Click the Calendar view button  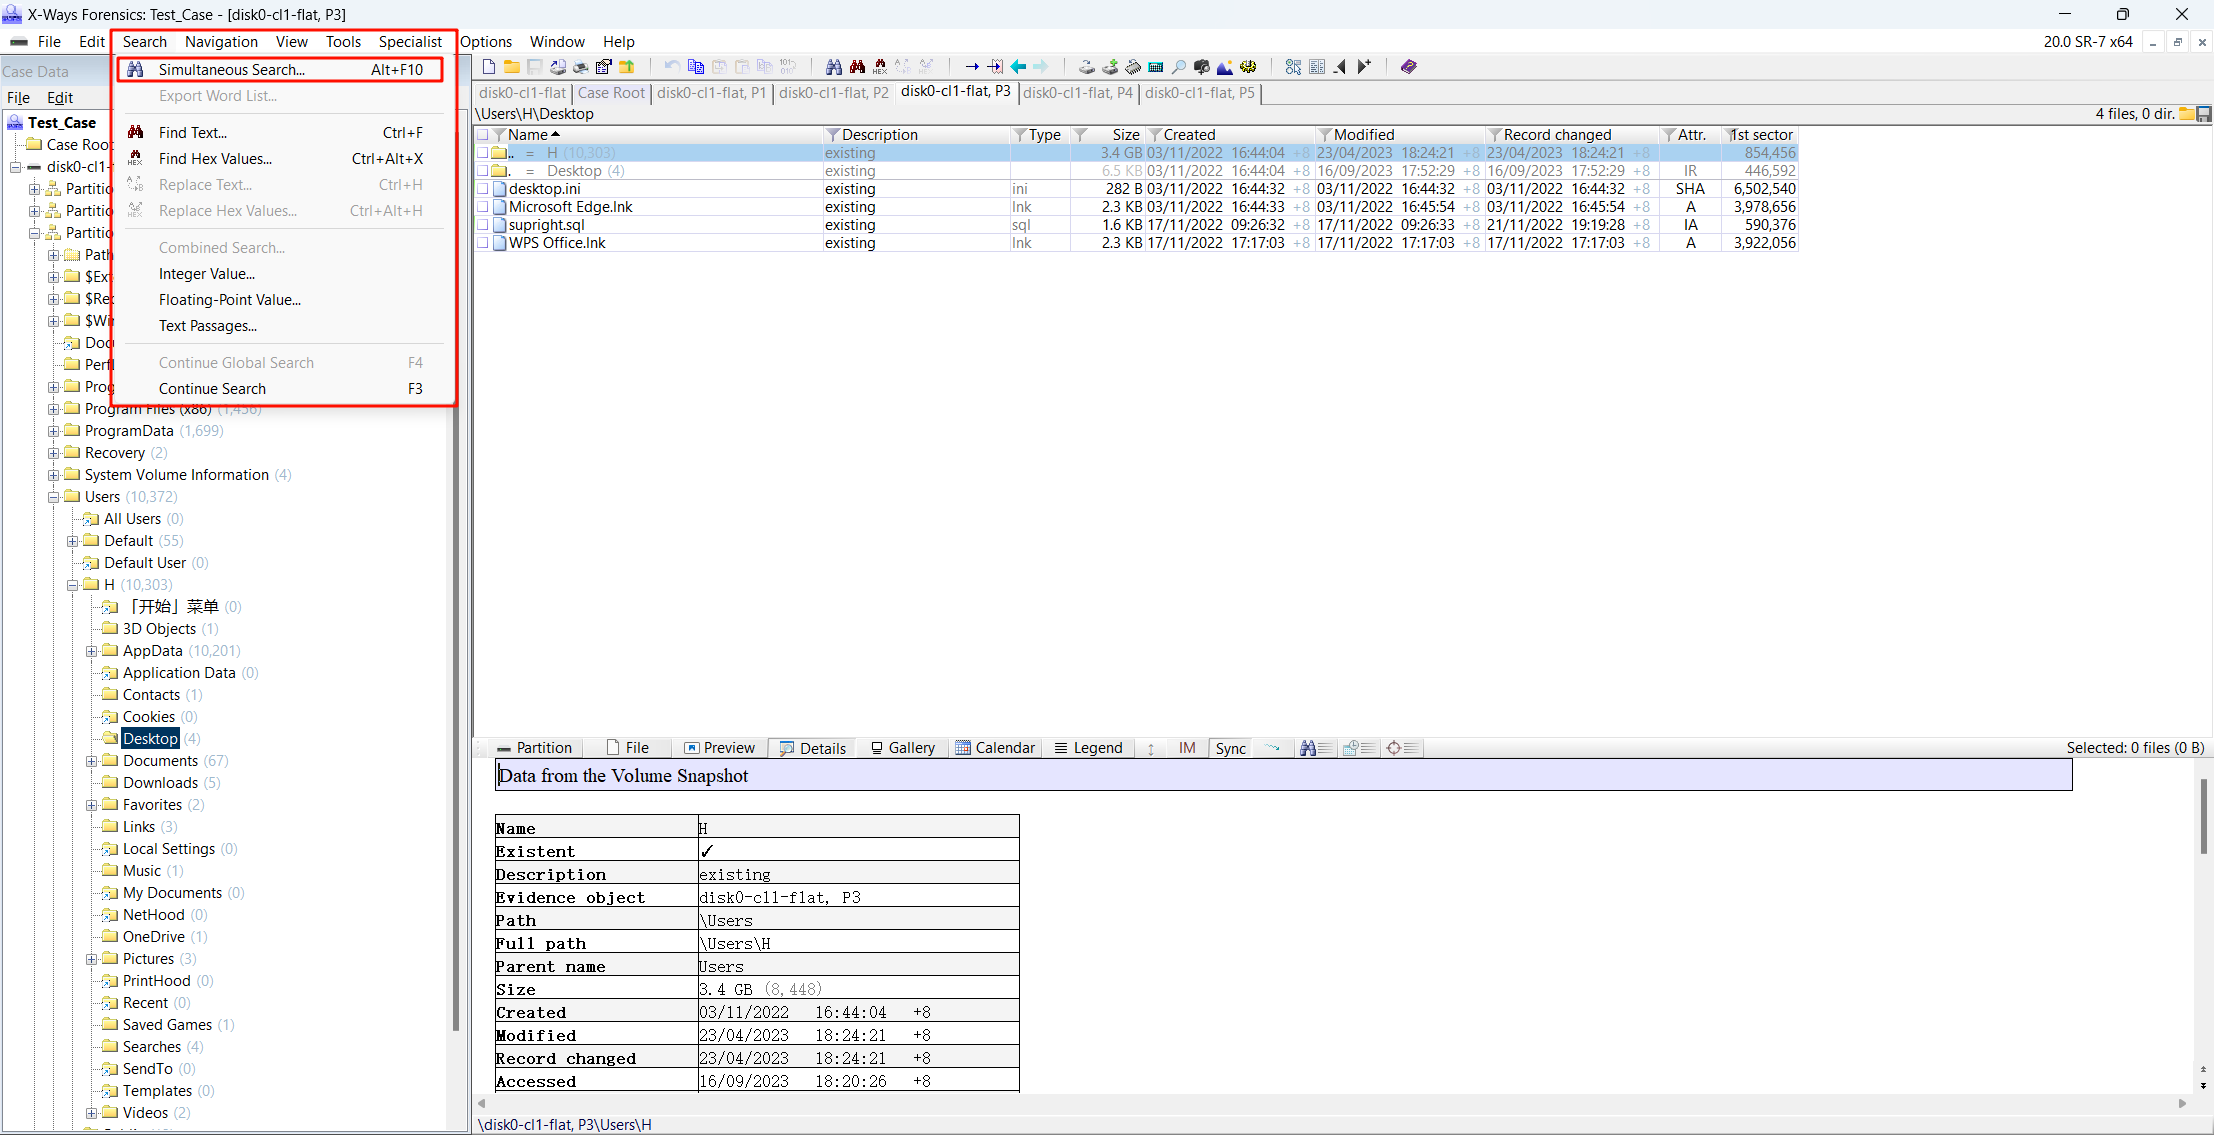(996, 748)
